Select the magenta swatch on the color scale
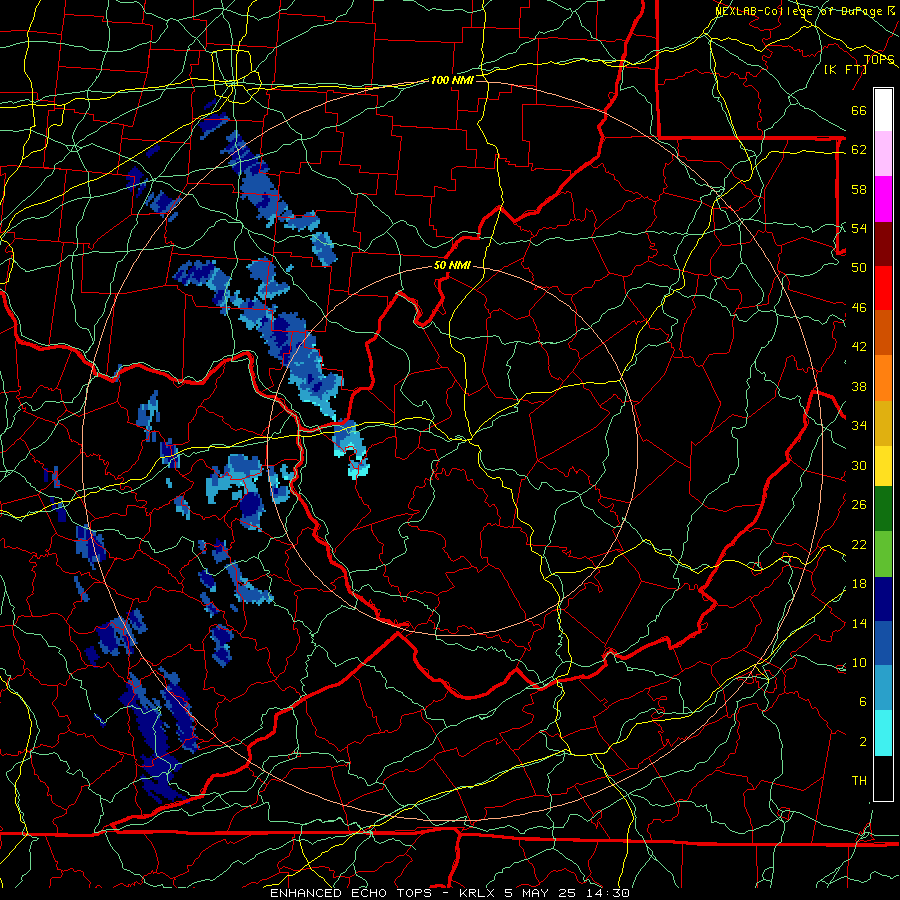The height and width of the screenshot is (900, 900). pos(883,199)
